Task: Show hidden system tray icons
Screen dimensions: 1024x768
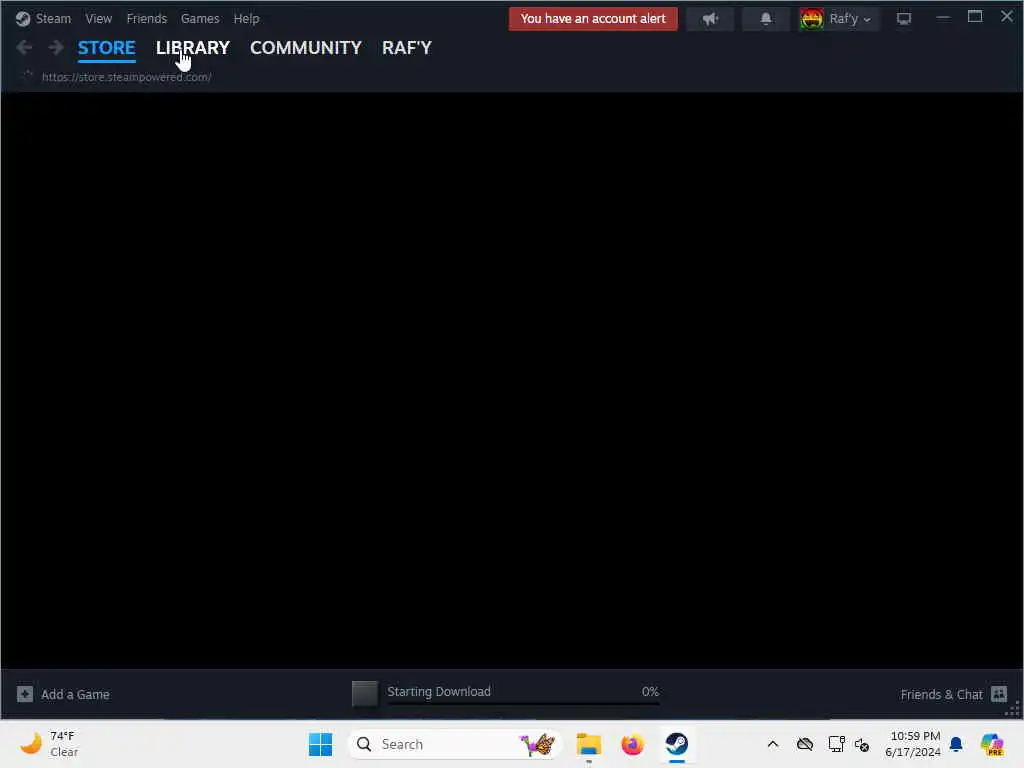Action: 773,744
